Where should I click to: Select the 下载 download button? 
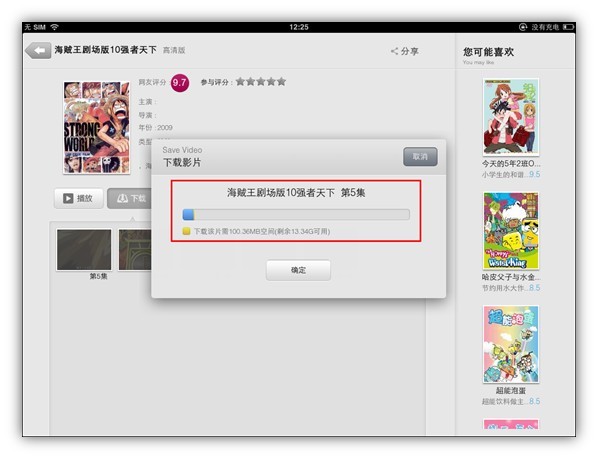tap(130, 198)
